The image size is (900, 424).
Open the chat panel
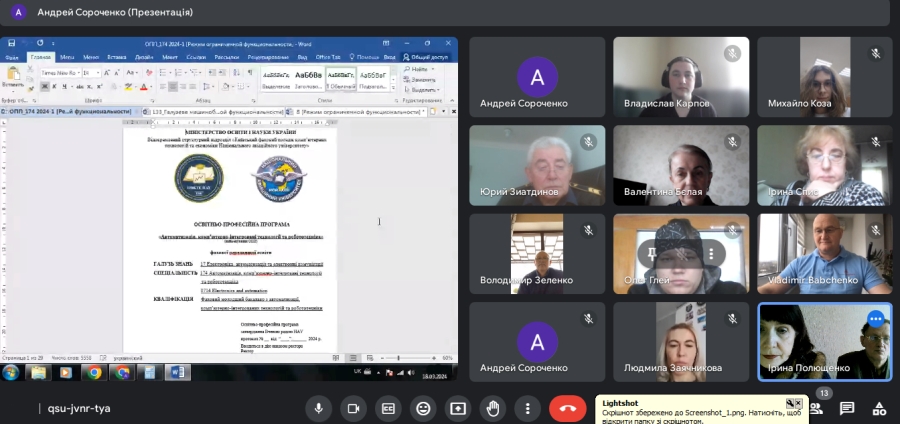click(x=847, y=408)
